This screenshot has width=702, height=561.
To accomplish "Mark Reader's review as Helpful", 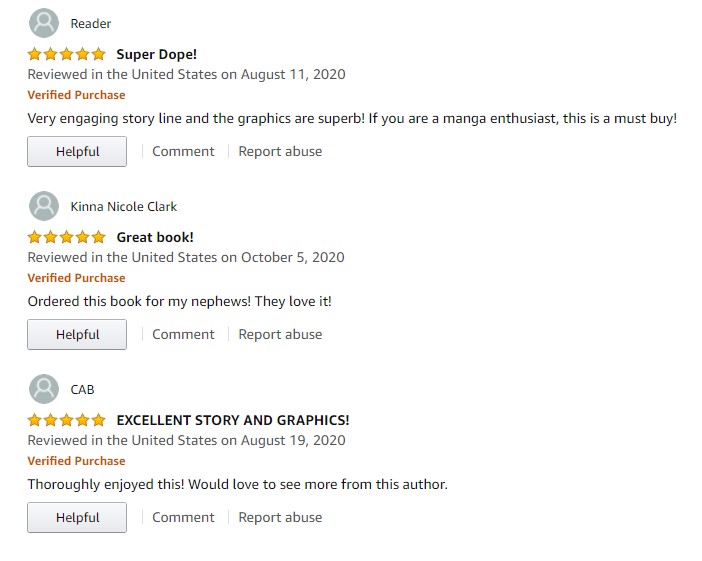I will [x=77, y=152].
